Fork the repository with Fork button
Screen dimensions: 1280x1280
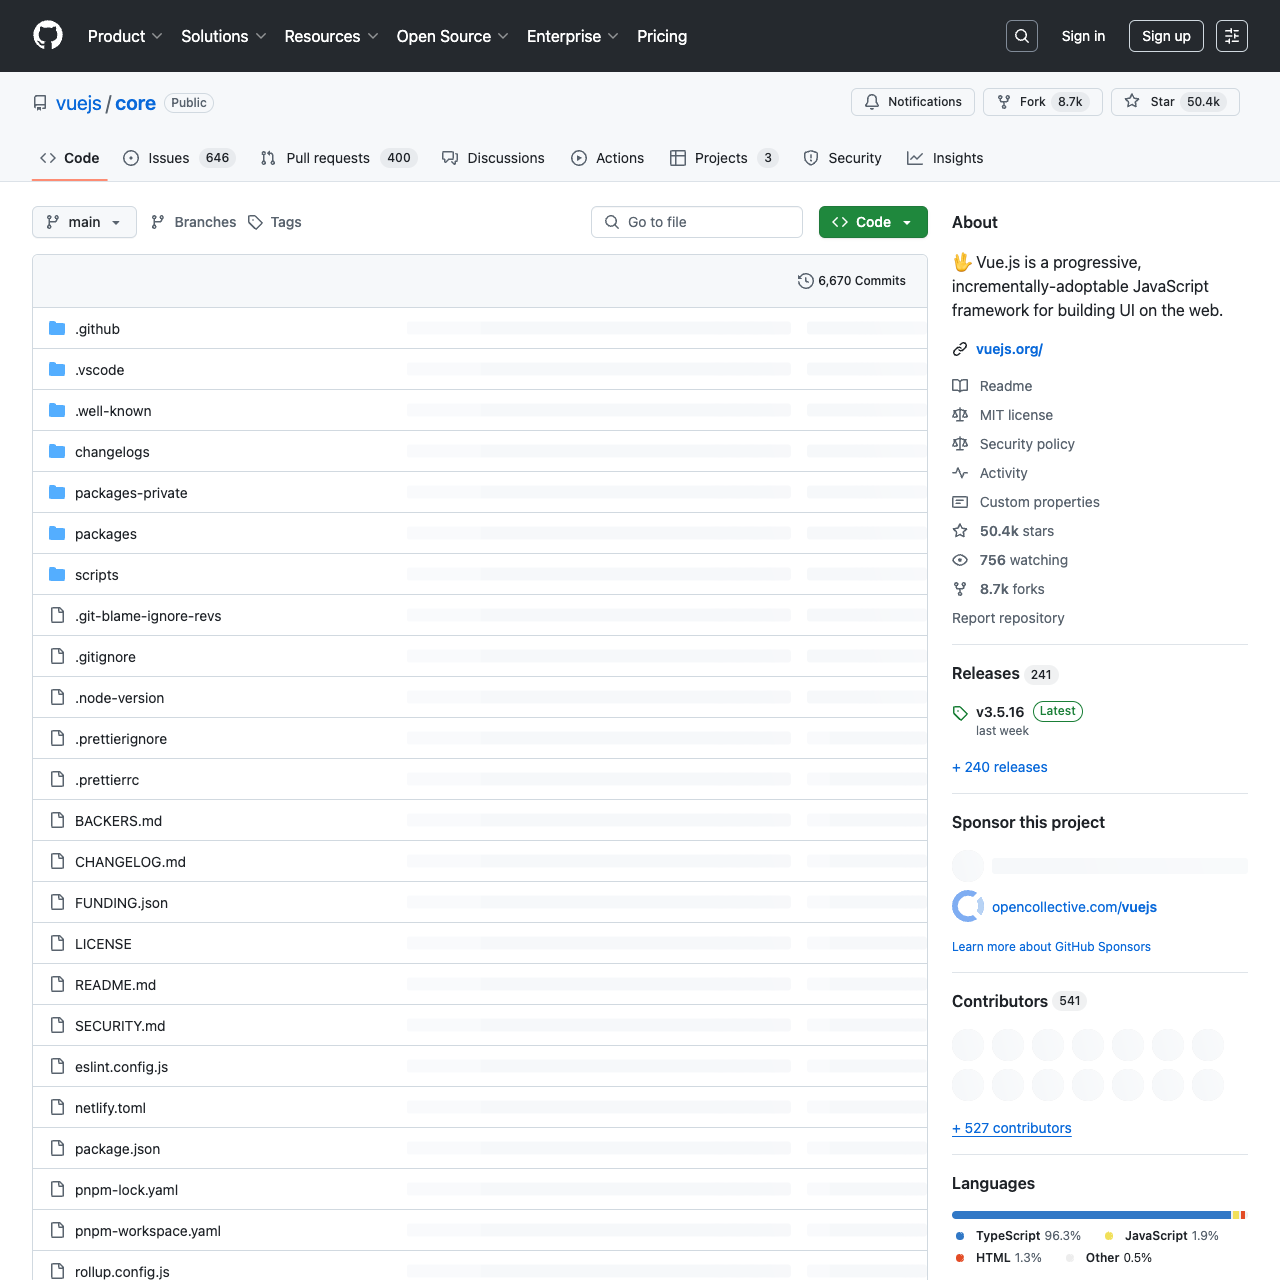1043,102
